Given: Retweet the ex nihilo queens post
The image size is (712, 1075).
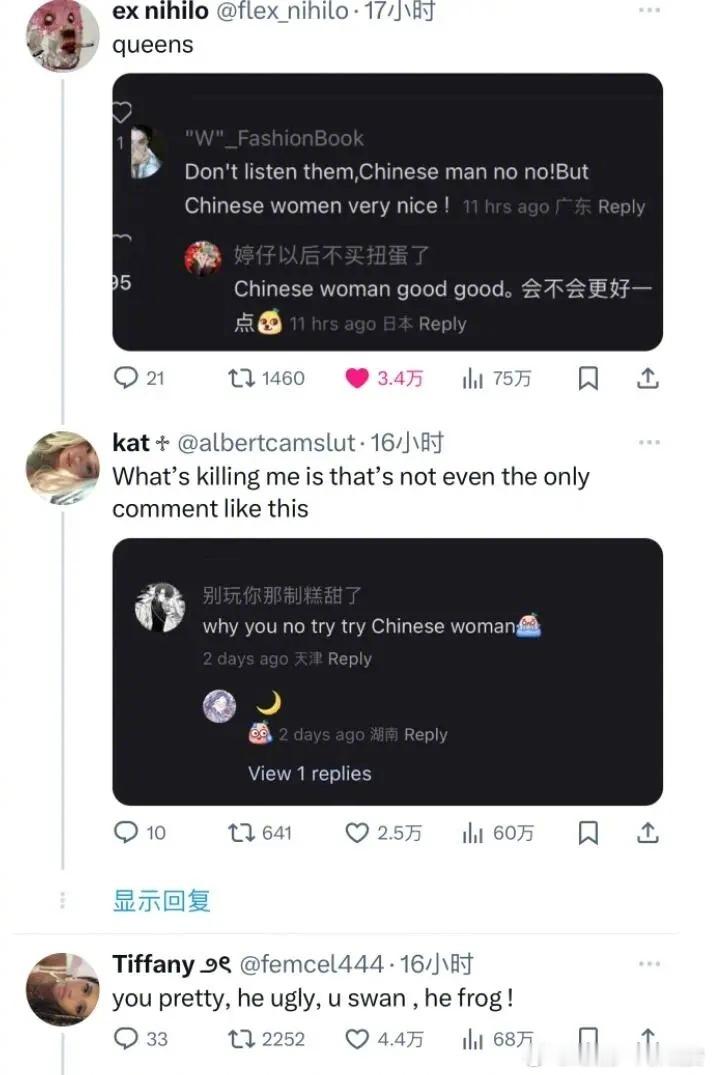Looking at the screenshot, I should tap(240, 378).
